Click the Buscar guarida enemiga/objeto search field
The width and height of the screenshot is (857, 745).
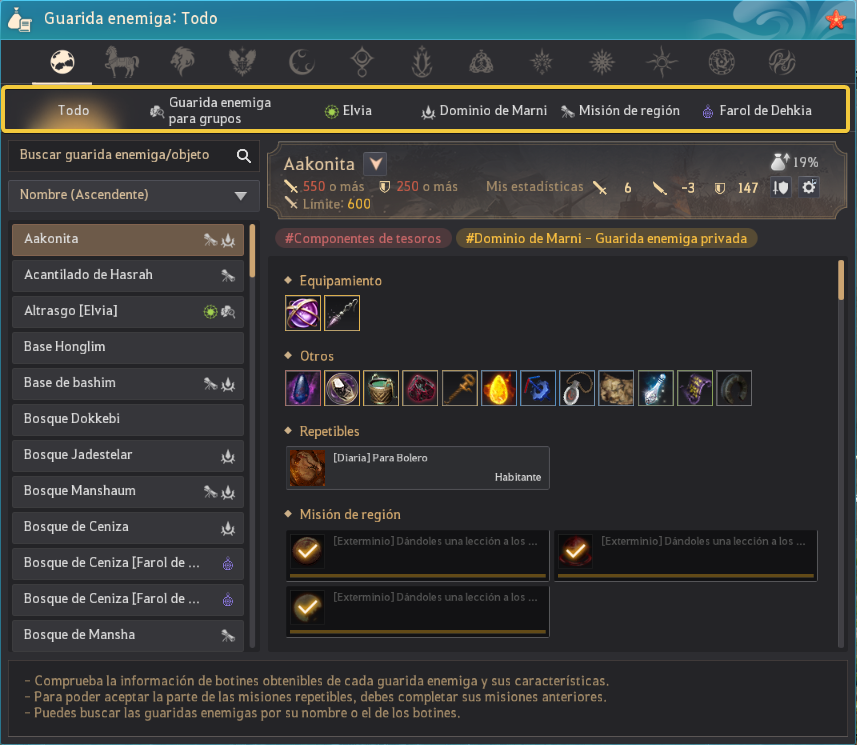click(x=125, y=155)
